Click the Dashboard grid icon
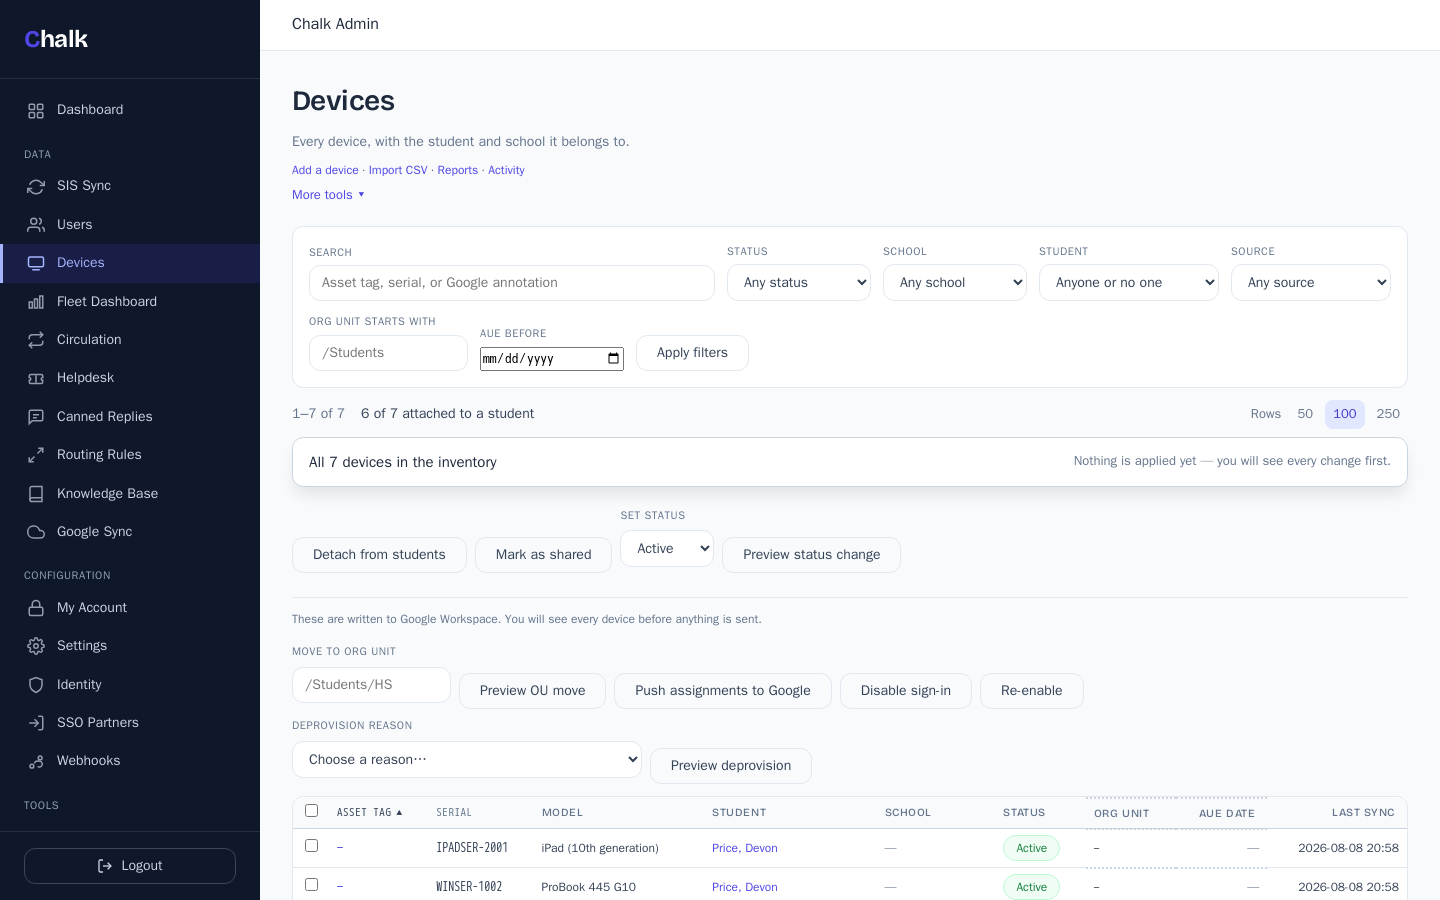1440x900 pixels. point(36,110)
